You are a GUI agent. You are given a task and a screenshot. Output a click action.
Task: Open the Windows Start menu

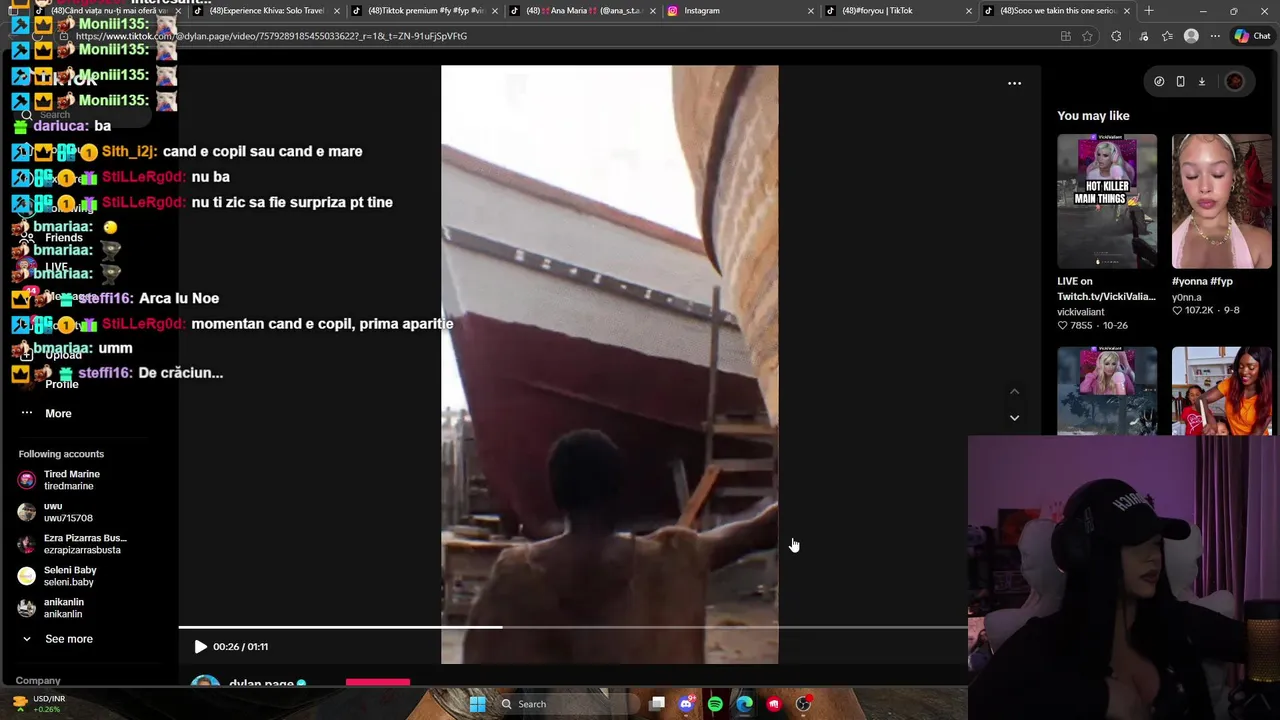pyautogui.click(x=477, y=705)
